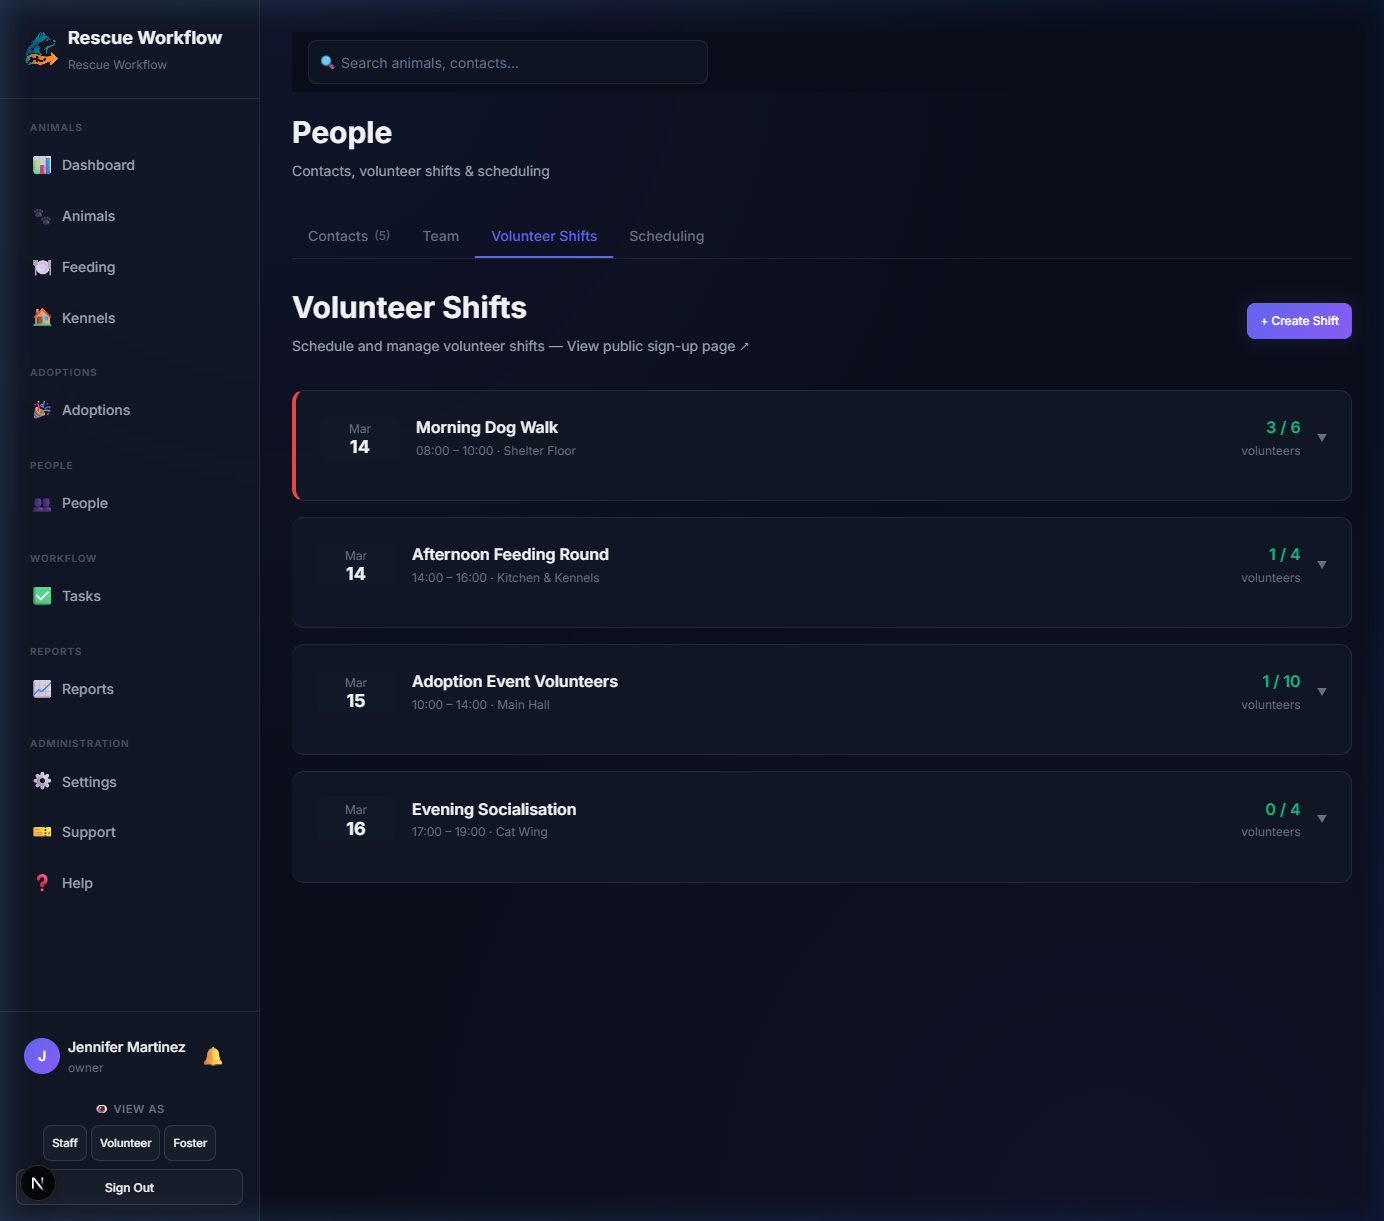Viewport: 1384px width, 1221px height.
Task: Click the Sign Out button
Action: pos(130,1188)
